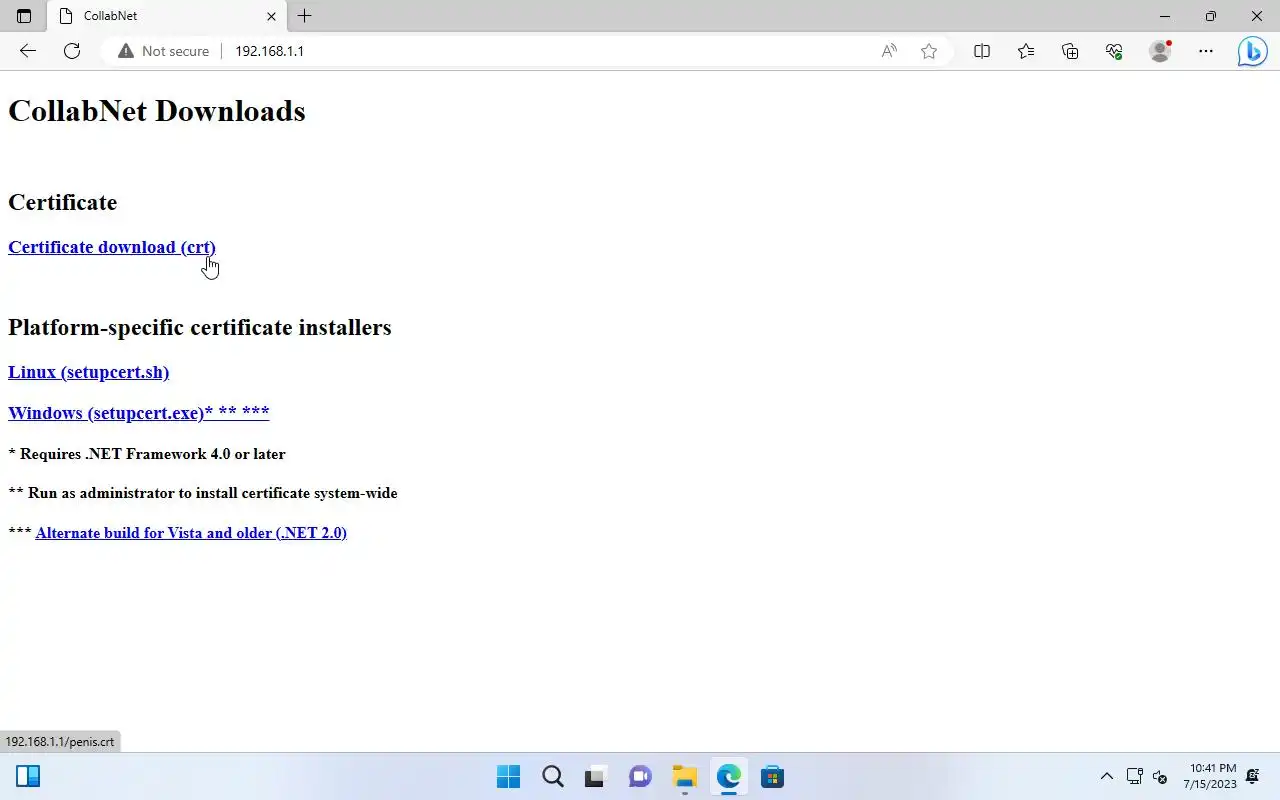Open Task View on taskbar
1280x800 pixels.
(596, 777)
